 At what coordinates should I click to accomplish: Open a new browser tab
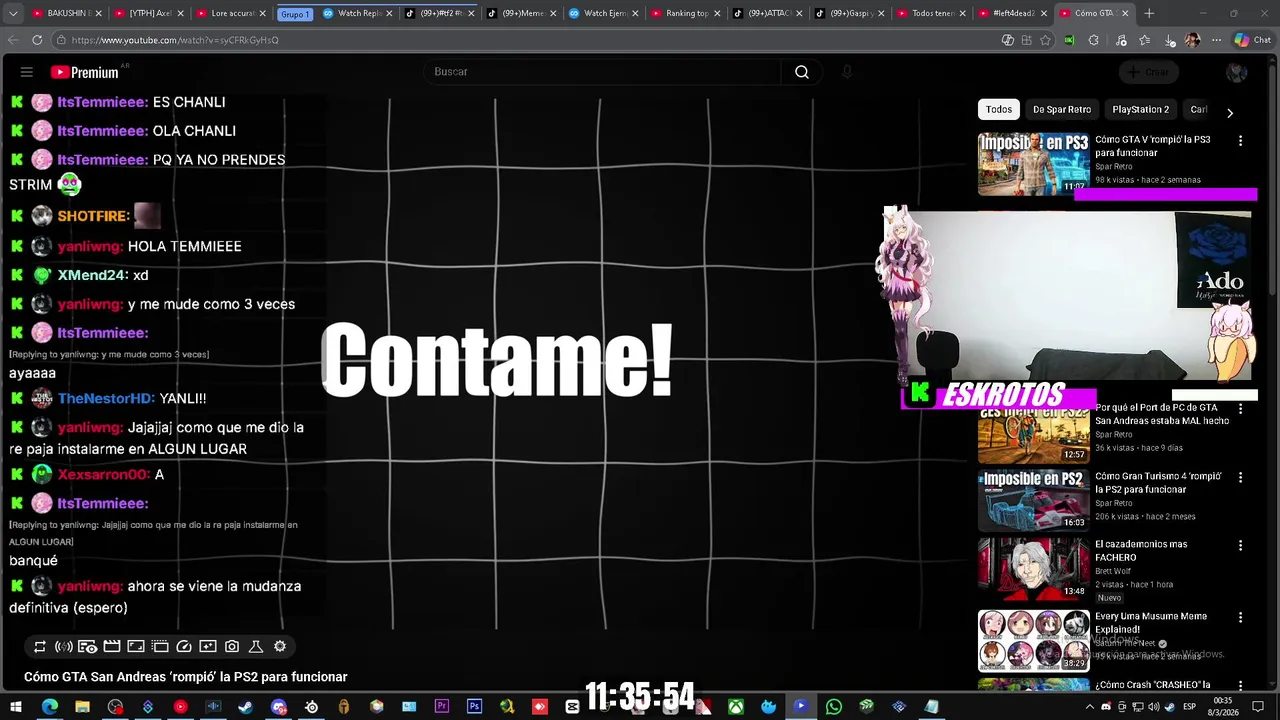point(1149,13)
